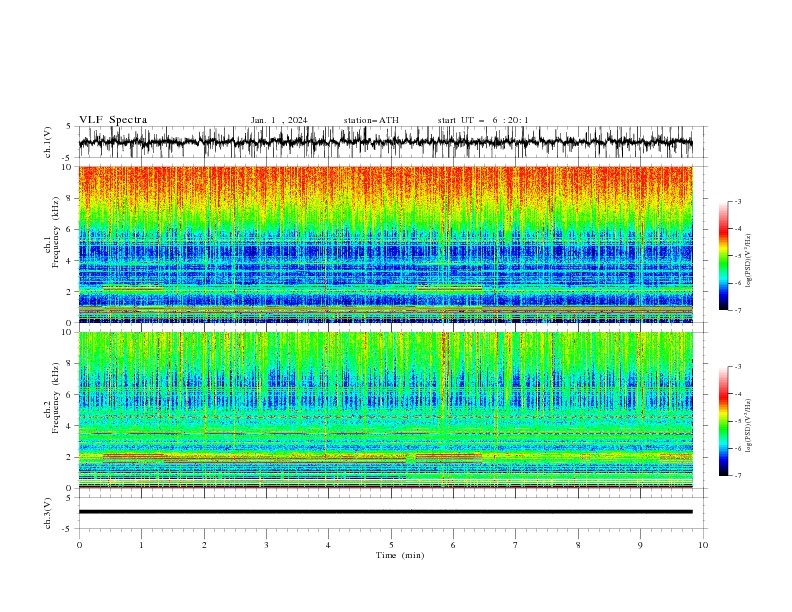The image size is (792, 612).
Task: Click tick label "9" on Time axis
Action: [640, 545]
